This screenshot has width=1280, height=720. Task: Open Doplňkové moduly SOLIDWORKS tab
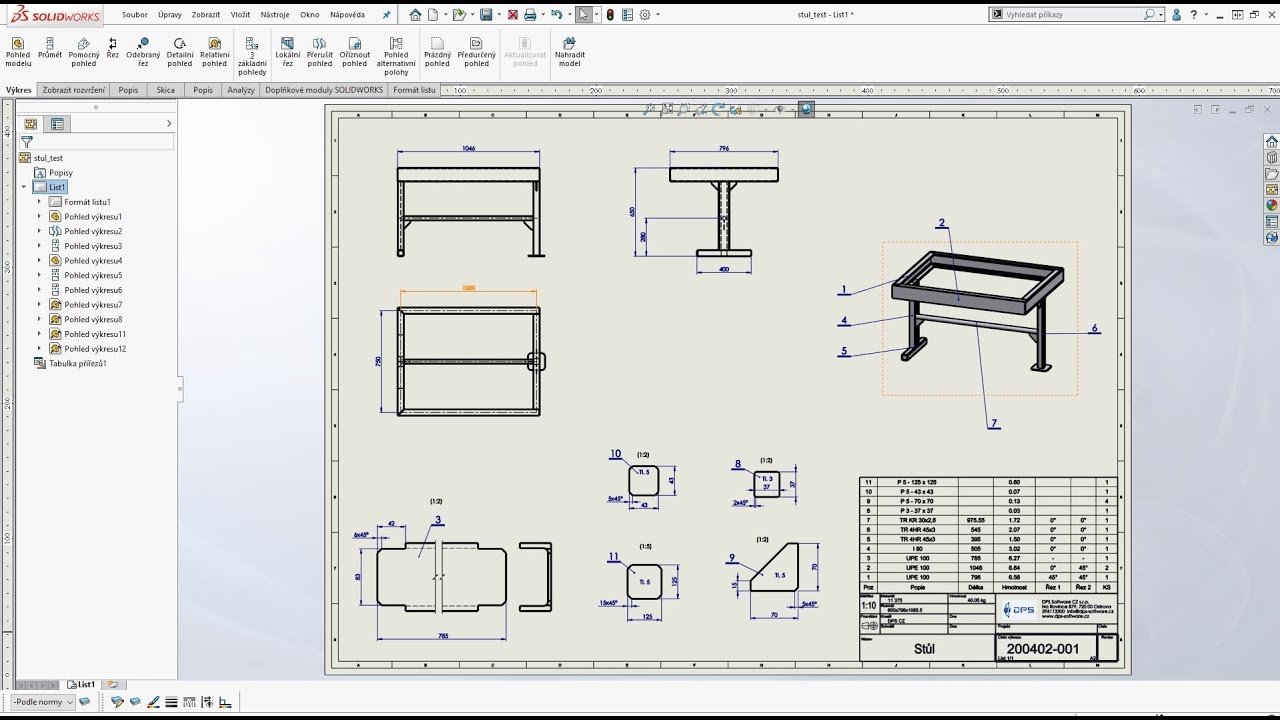[x=324, y=90]
